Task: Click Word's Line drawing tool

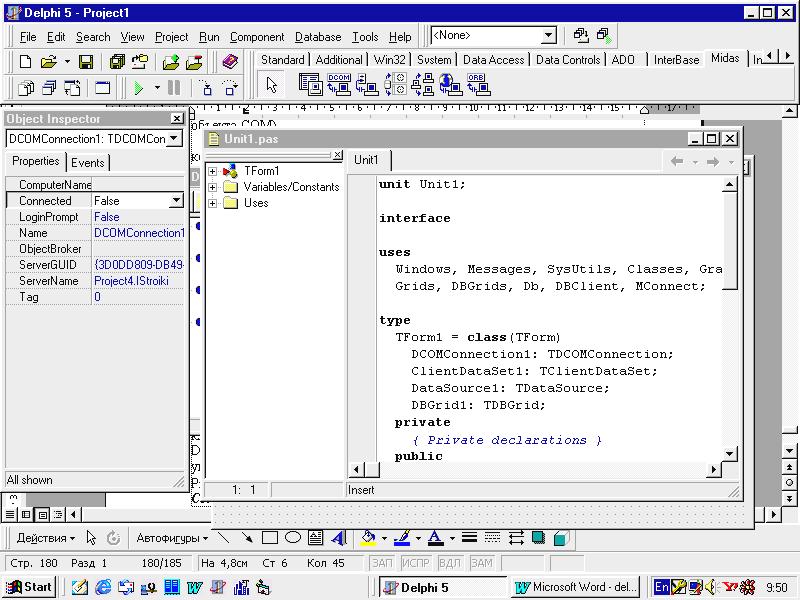Action: pos(223,538)
